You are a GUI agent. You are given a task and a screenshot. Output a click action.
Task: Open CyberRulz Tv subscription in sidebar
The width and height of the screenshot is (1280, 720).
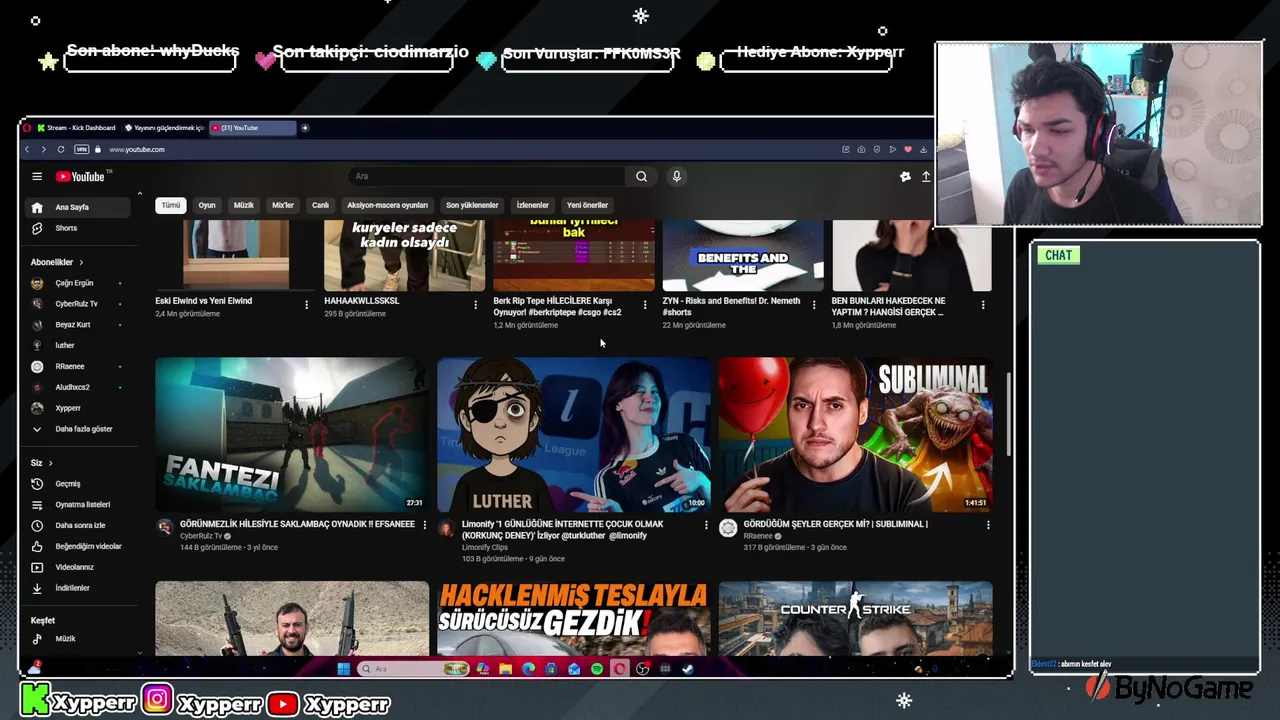tap(79, 304)
